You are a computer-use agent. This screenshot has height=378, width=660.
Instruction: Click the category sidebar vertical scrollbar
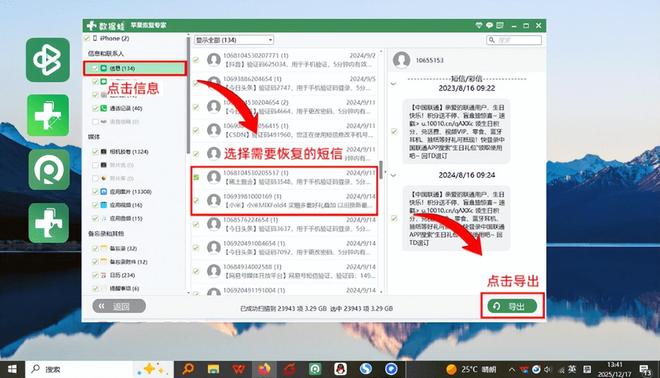tap(188, 96)
